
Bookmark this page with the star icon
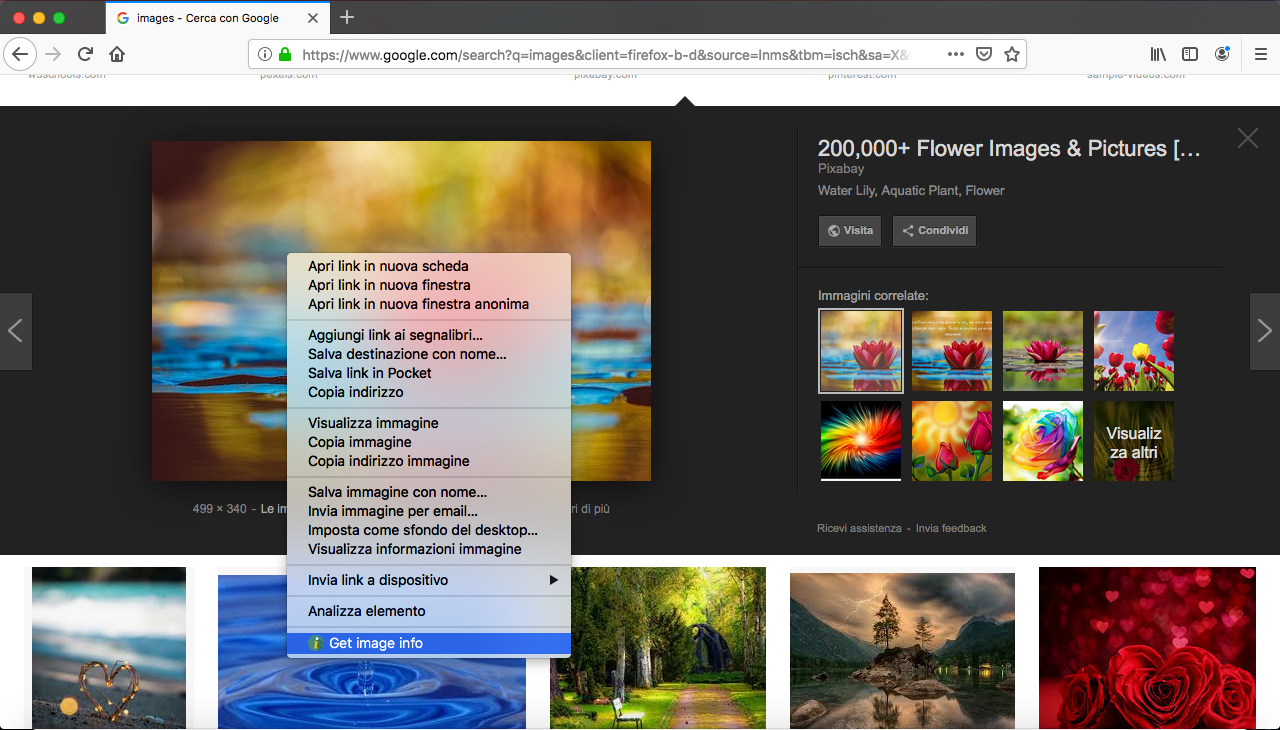[x=1012, y=55]
